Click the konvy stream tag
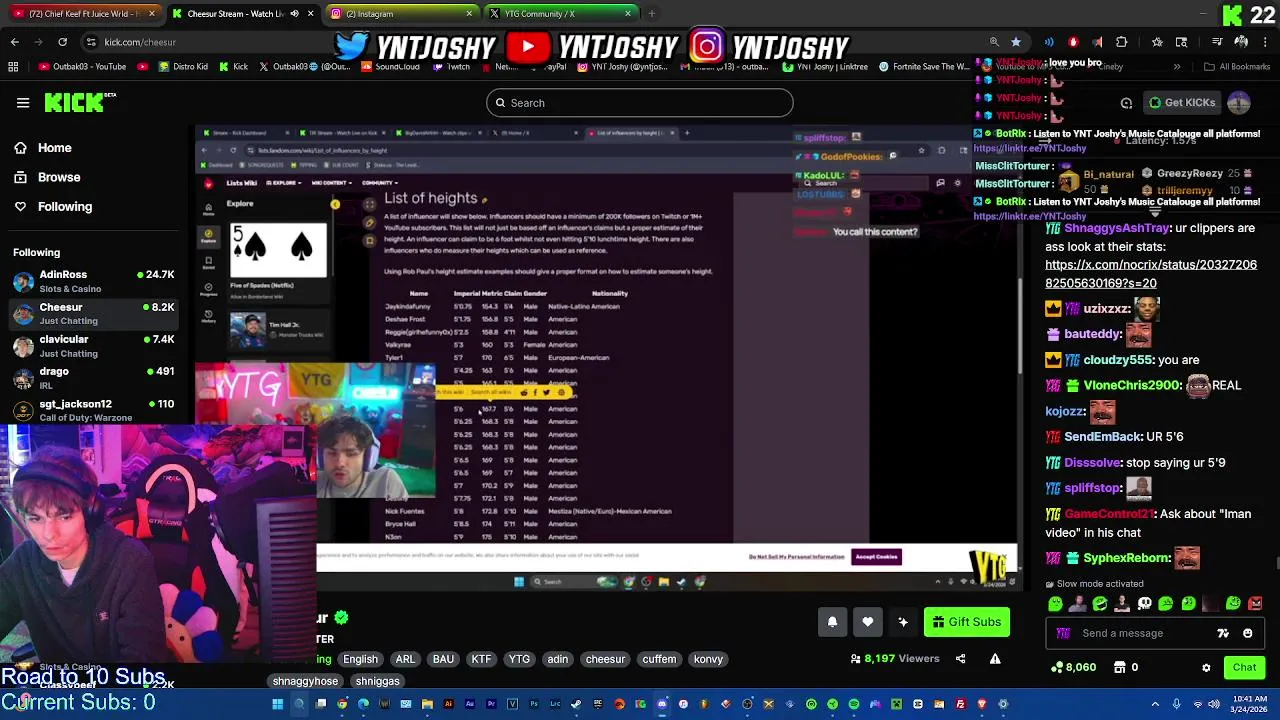Image resolution: width=1280 pixels, height=720 pixels. 708,659
